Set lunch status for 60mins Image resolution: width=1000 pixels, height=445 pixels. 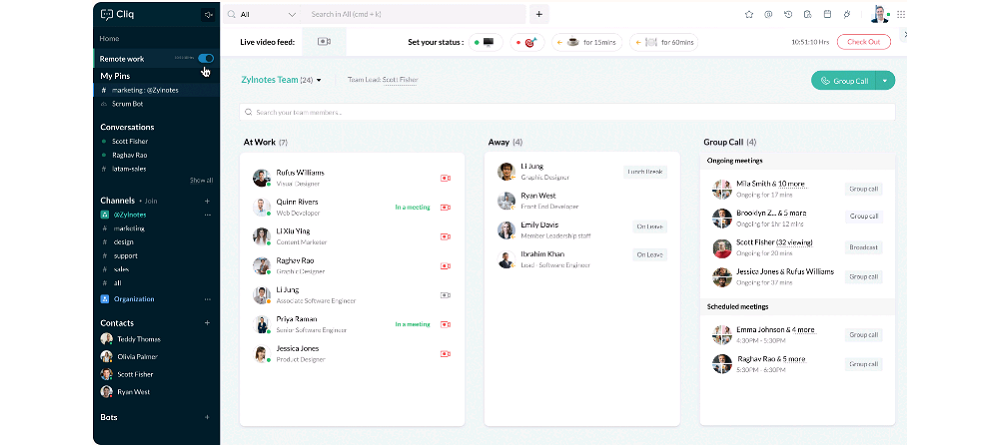click(663, 42)
